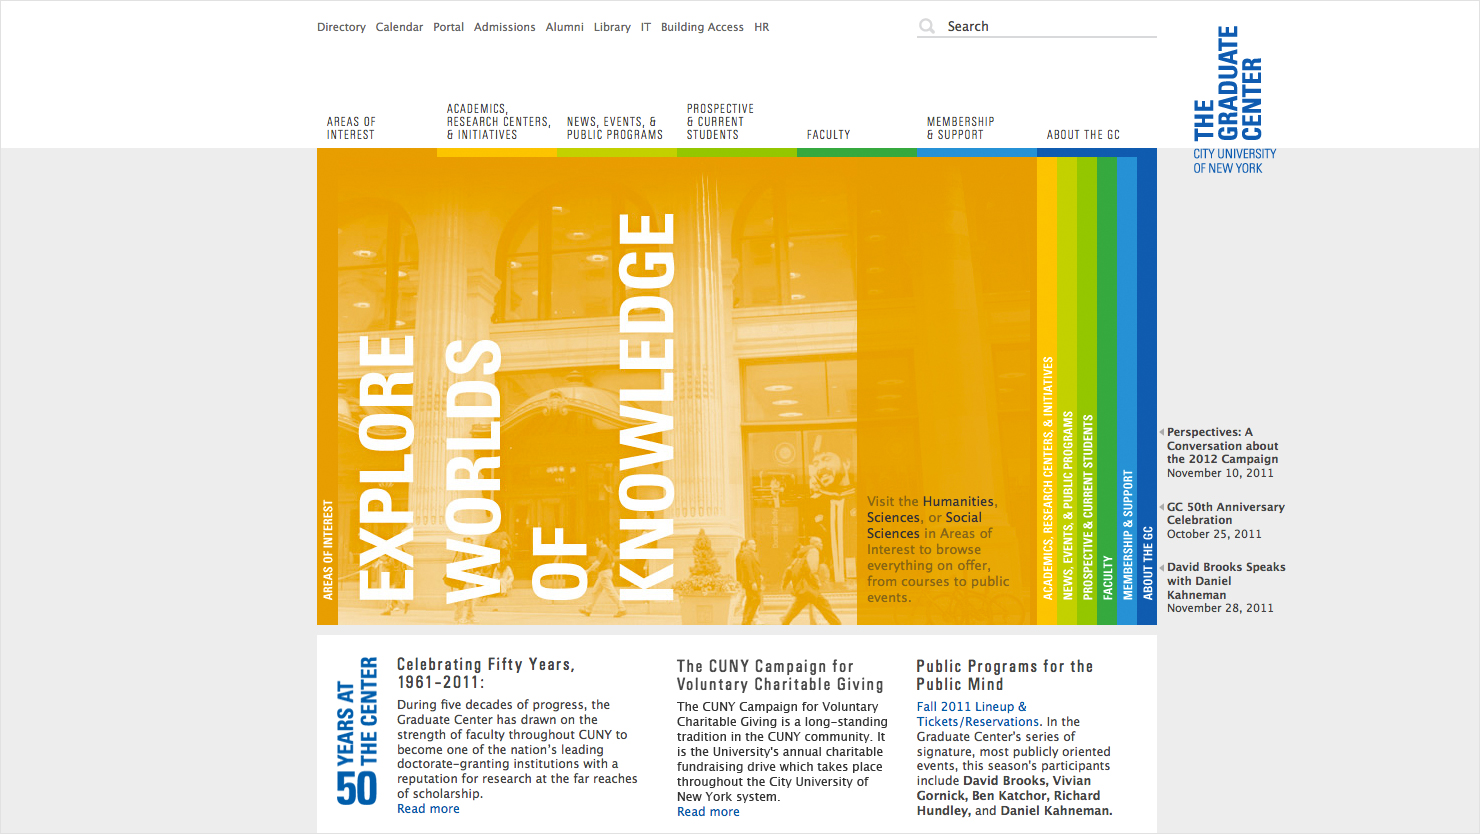Open About the GC menu

coord(1083,134)
